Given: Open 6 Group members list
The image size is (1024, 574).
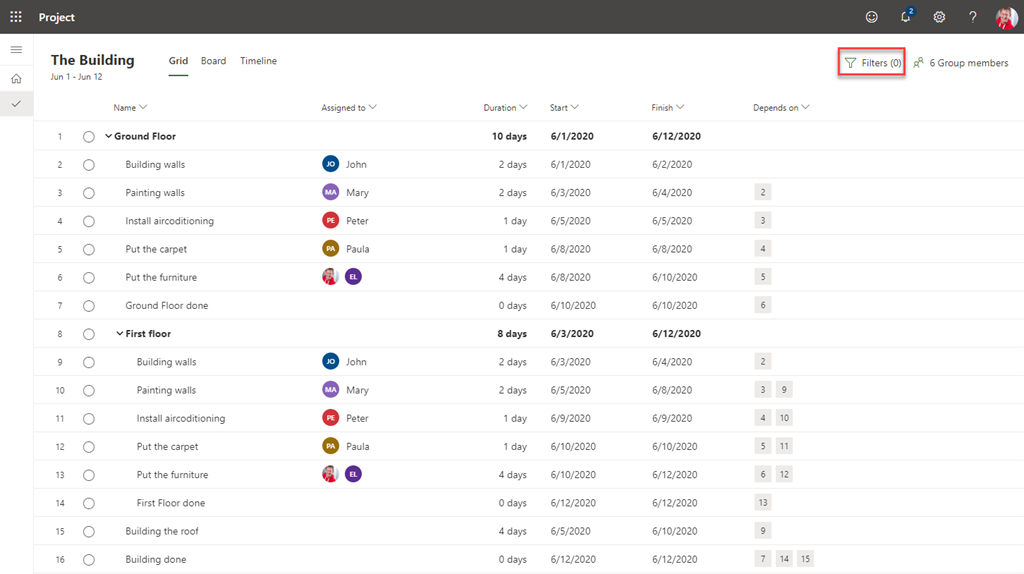Looking at the screenshot, I should 960,63.
